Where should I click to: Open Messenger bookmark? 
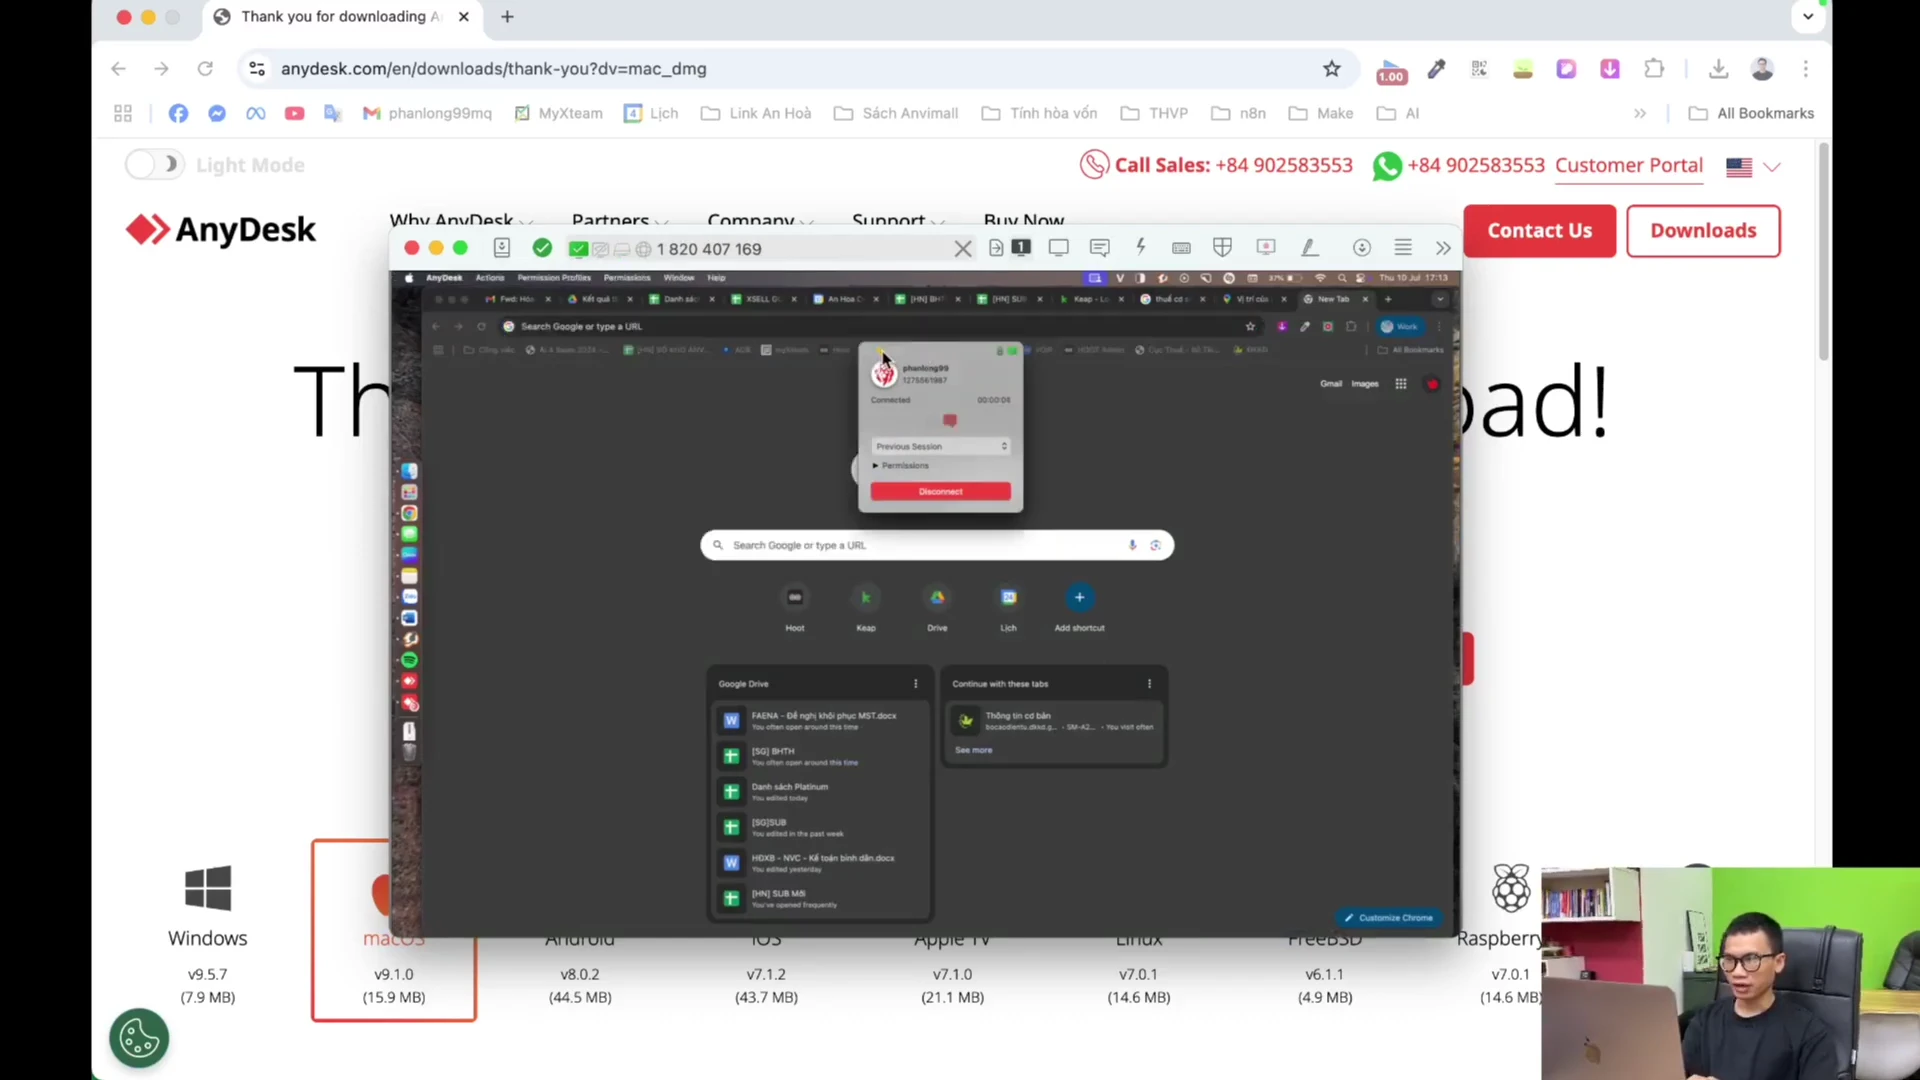point(217,114)
